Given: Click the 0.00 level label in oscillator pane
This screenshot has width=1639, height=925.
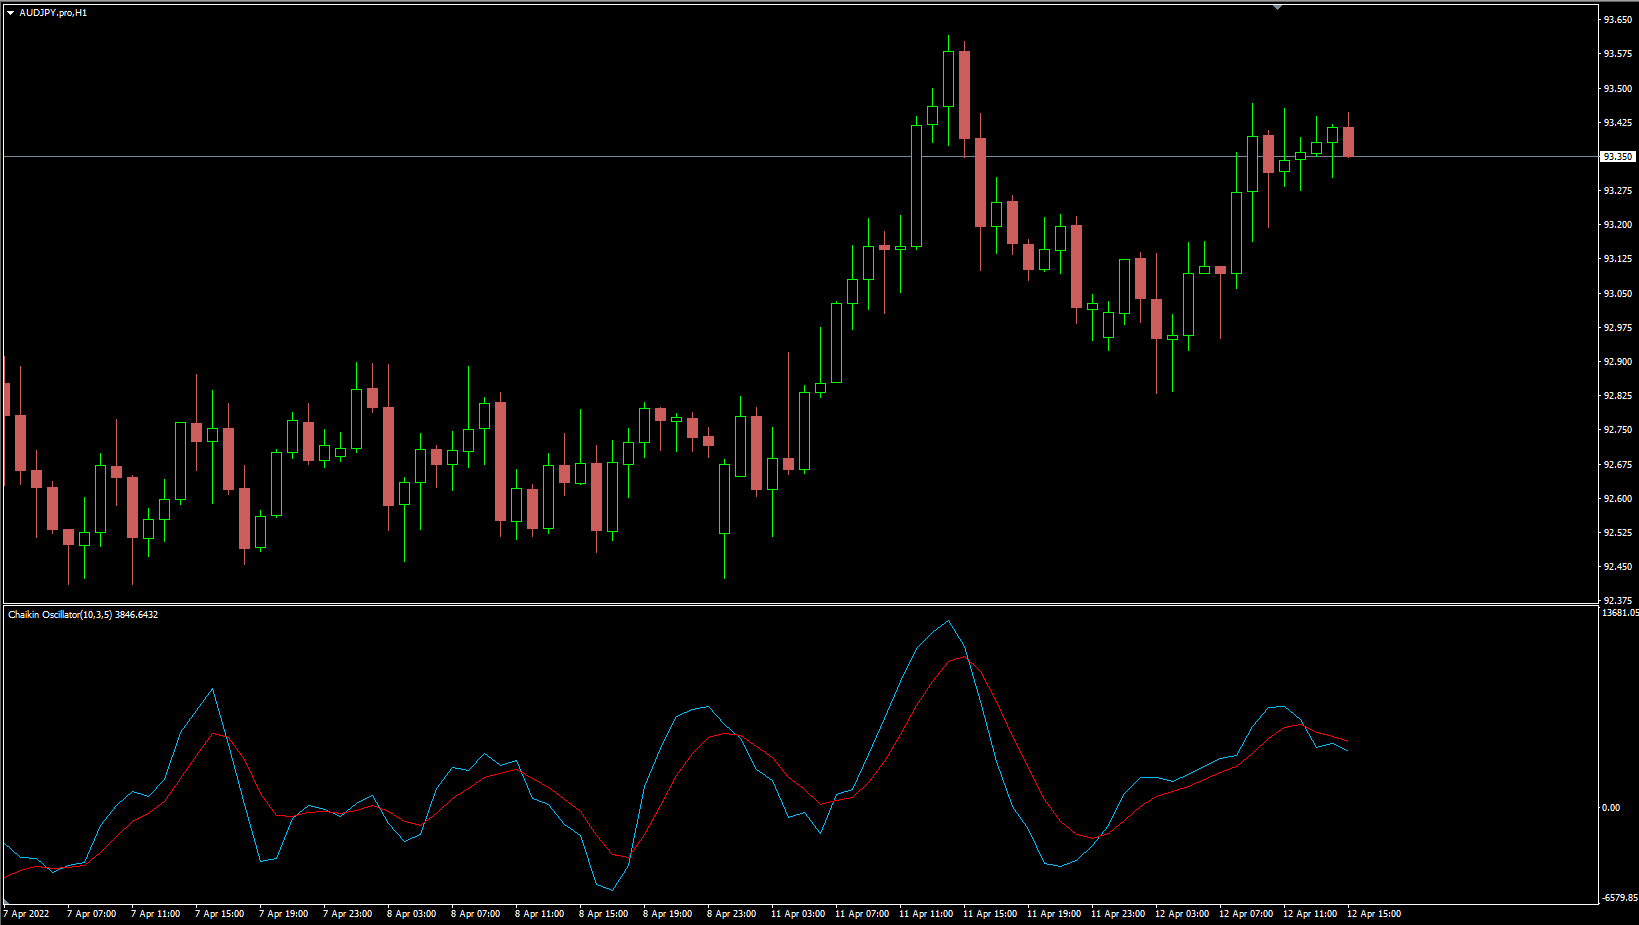Looking at the screenshot, I should coord(1610,807).
